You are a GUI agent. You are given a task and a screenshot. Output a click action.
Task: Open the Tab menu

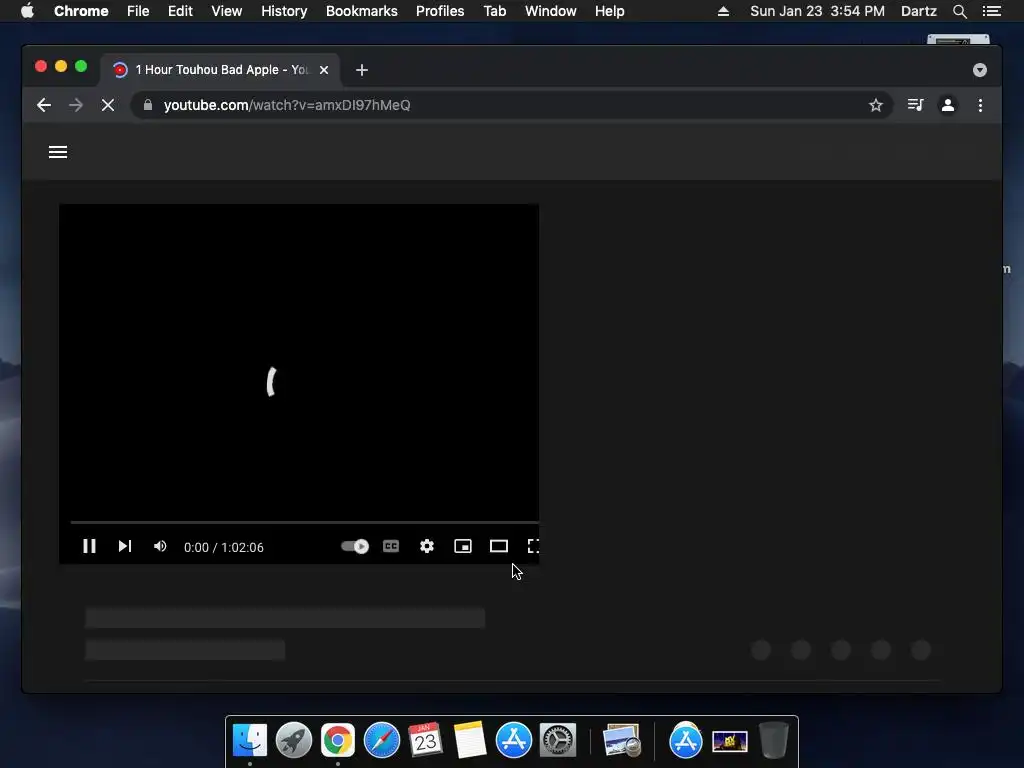[494, 11]
